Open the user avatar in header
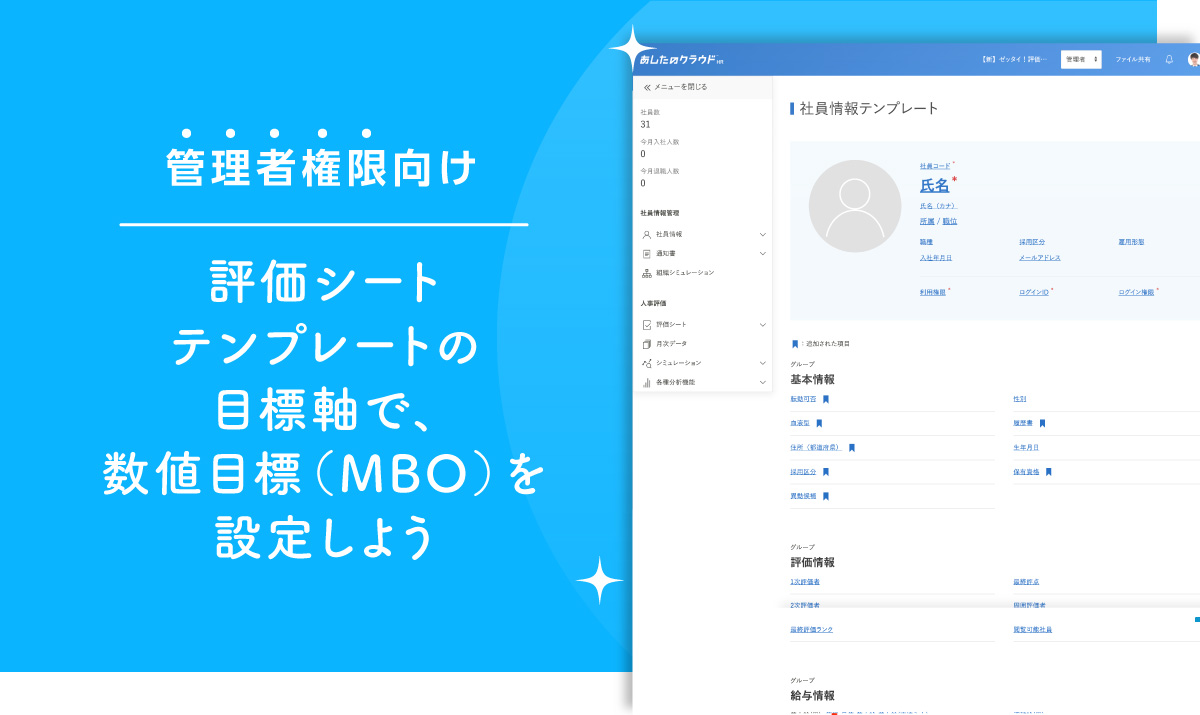Image resolution: width=1200 pixels, height=715 pixels. coord(1194,60)
